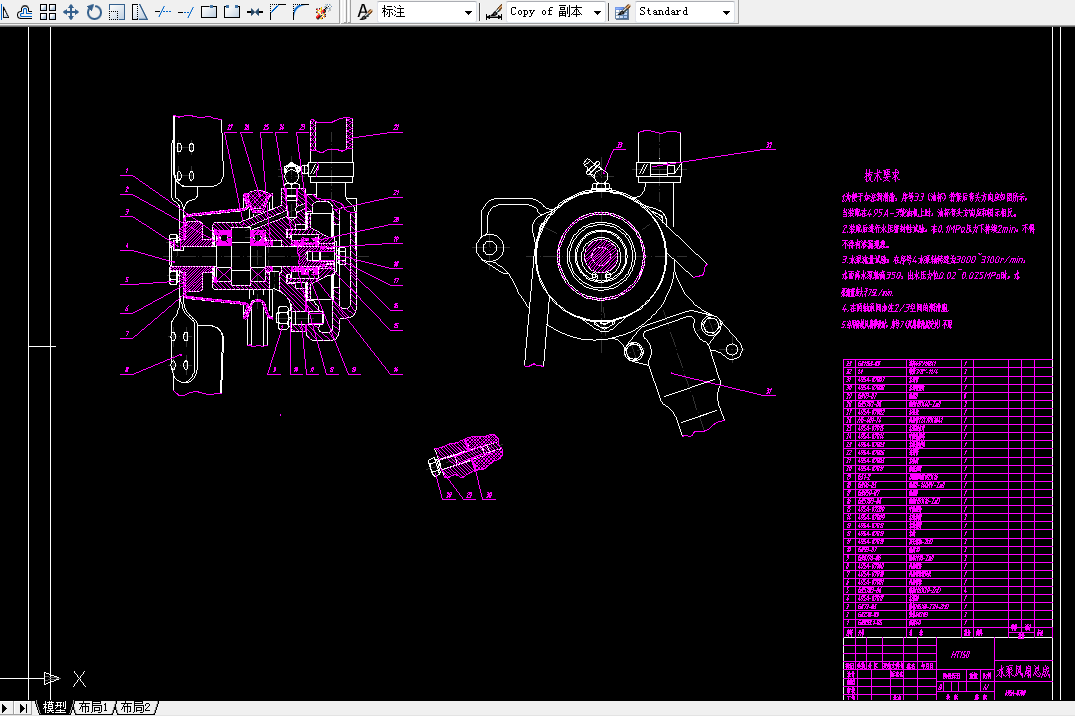Click the small bolt detail section view
1075x717 pixels.
coord(466,456)
